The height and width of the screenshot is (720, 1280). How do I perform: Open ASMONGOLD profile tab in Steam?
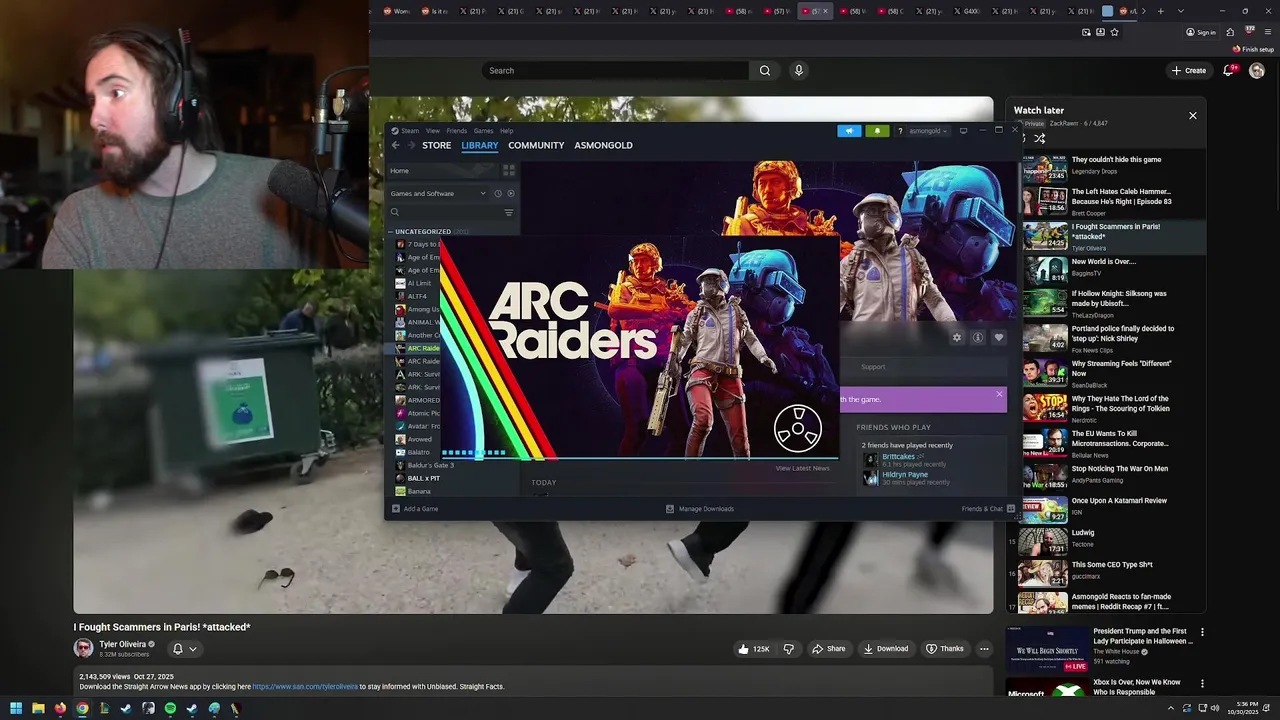point(603,145)
